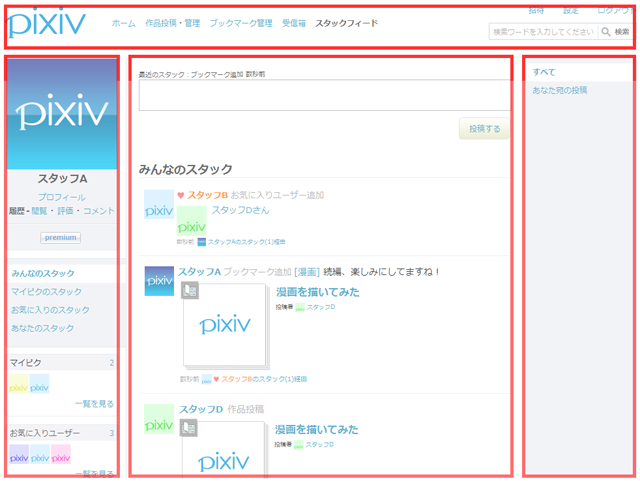This screenshot has height=481, width=640.
Task: Open first manga thumbnail image
Action: 225,325
